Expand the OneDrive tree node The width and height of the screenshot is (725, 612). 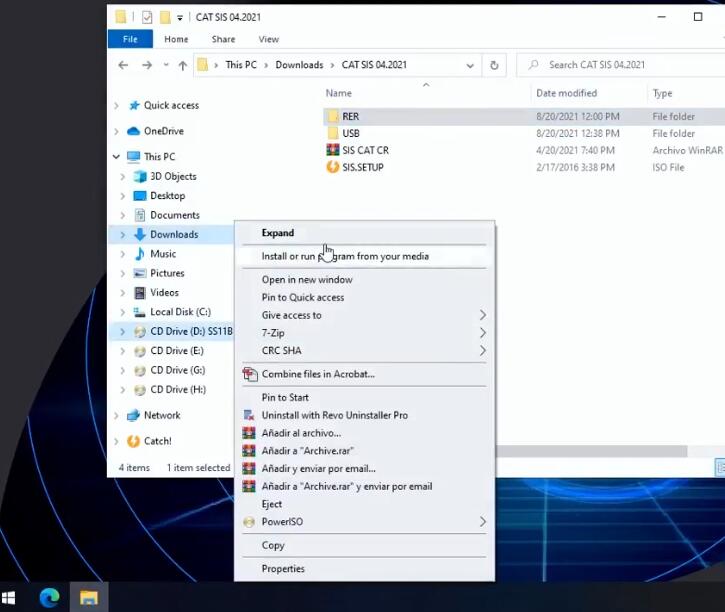coord(117,132)
